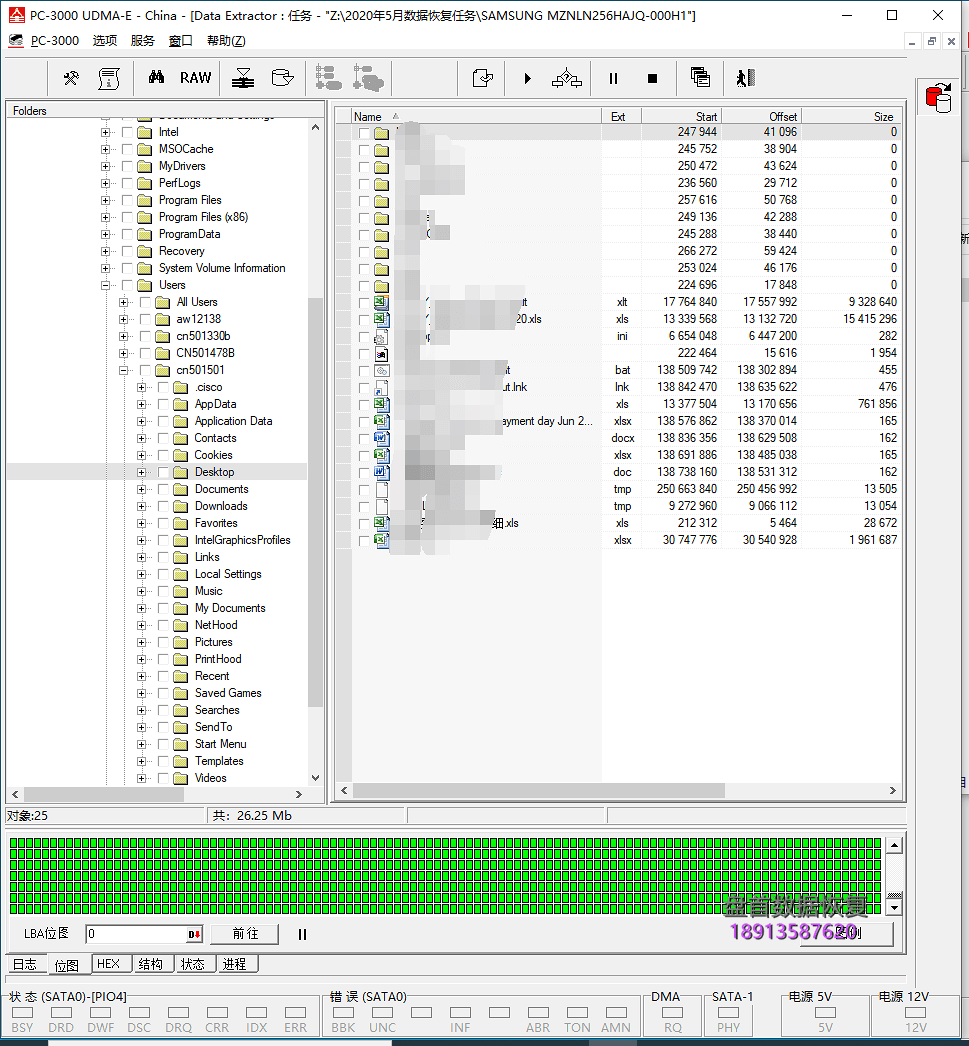
Task: Tick the Downloads folder checkbox
Action: pyautogui.click(x=163, y=506)
